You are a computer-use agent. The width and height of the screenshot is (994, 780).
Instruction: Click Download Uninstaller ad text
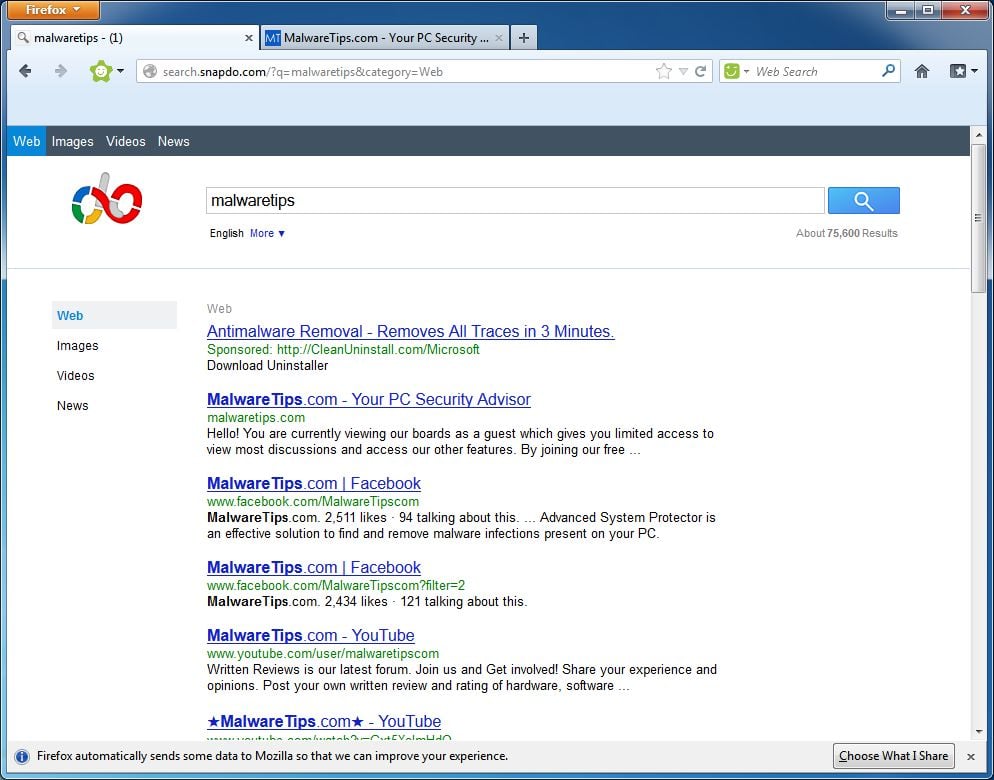tap(268, 366)
